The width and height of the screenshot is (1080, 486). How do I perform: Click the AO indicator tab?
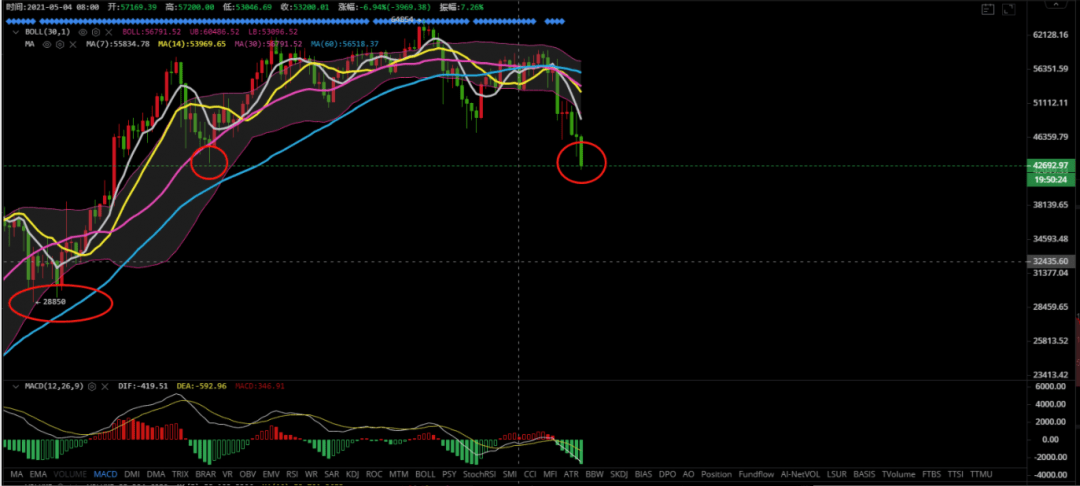688,474
